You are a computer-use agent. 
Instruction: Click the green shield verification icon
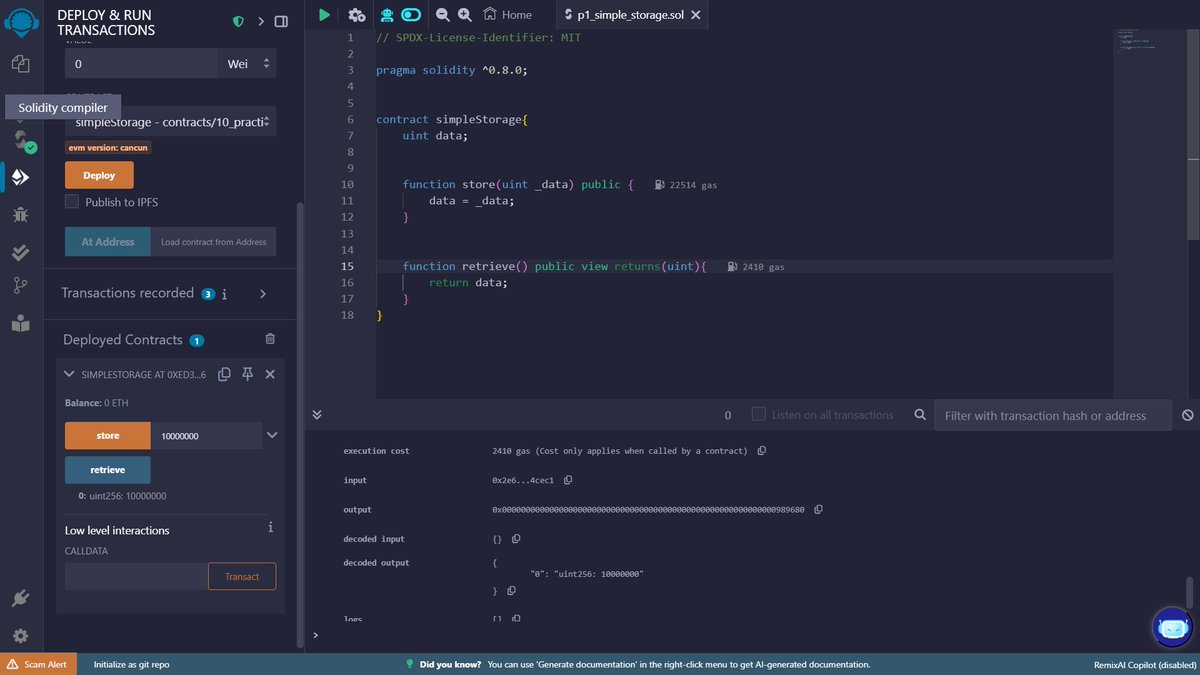click(238, 21)
